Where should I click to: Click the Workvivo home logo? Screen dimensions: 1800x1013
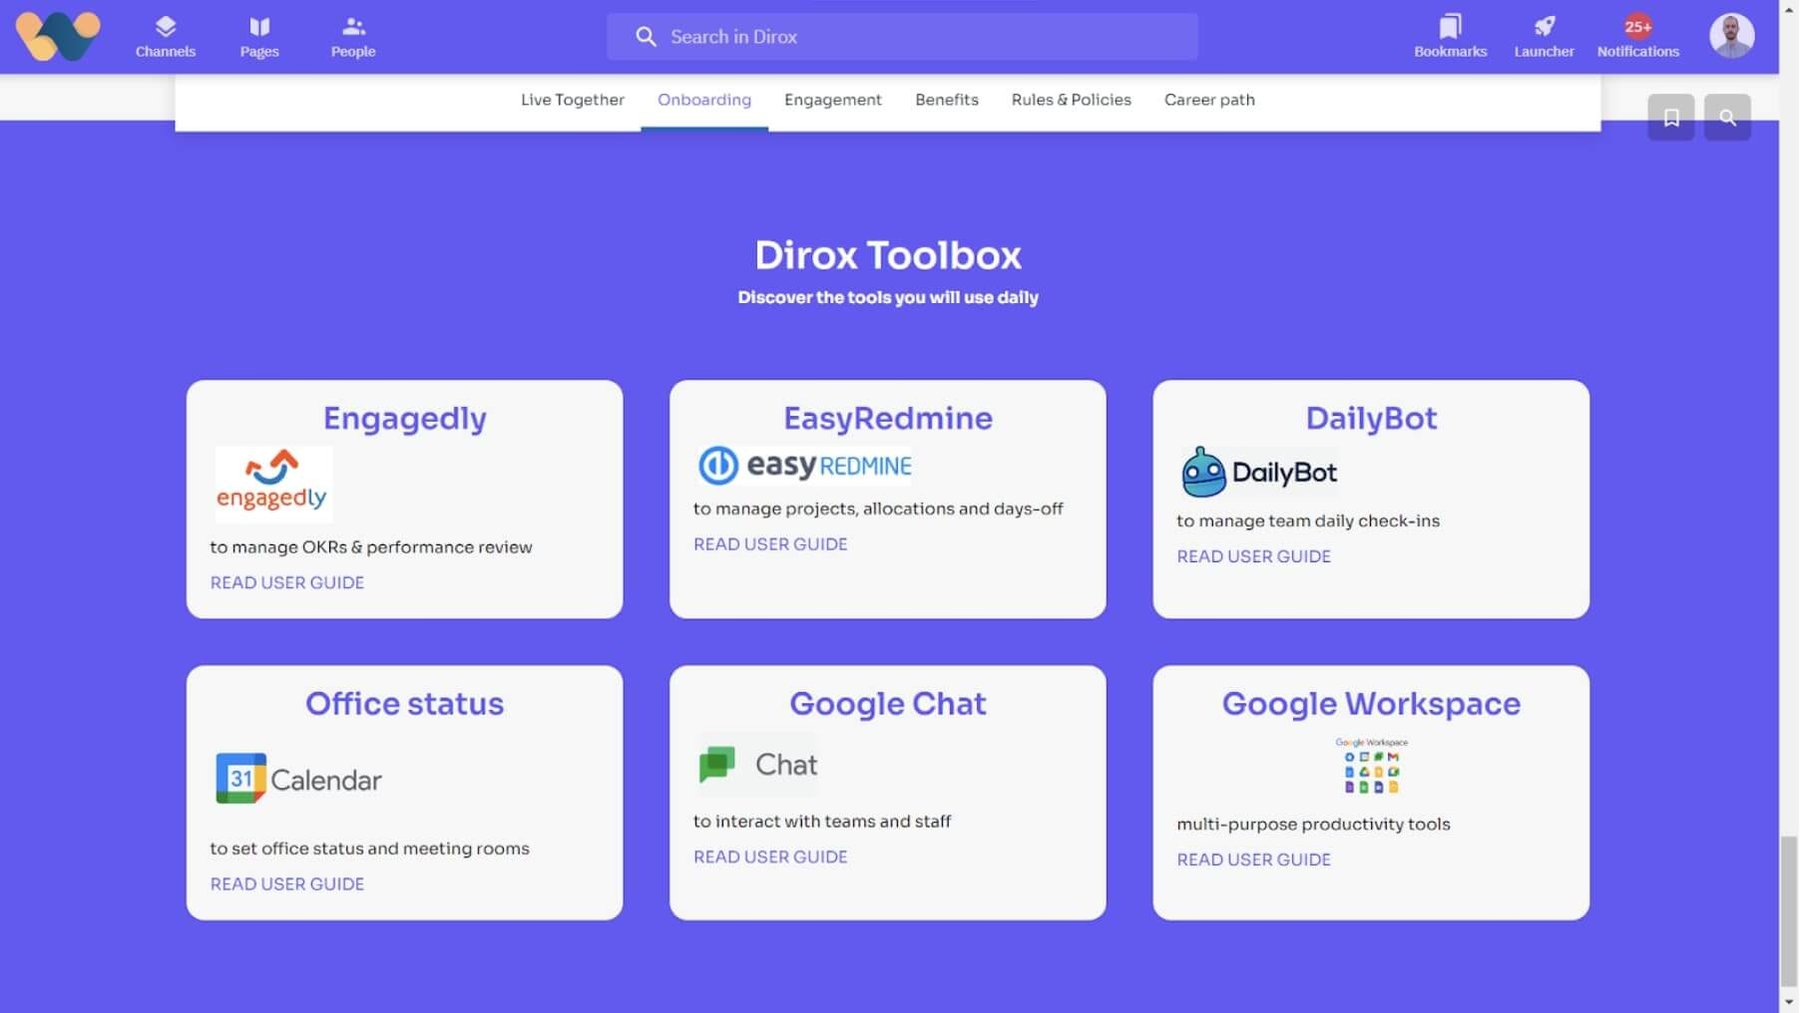point(57,36)
